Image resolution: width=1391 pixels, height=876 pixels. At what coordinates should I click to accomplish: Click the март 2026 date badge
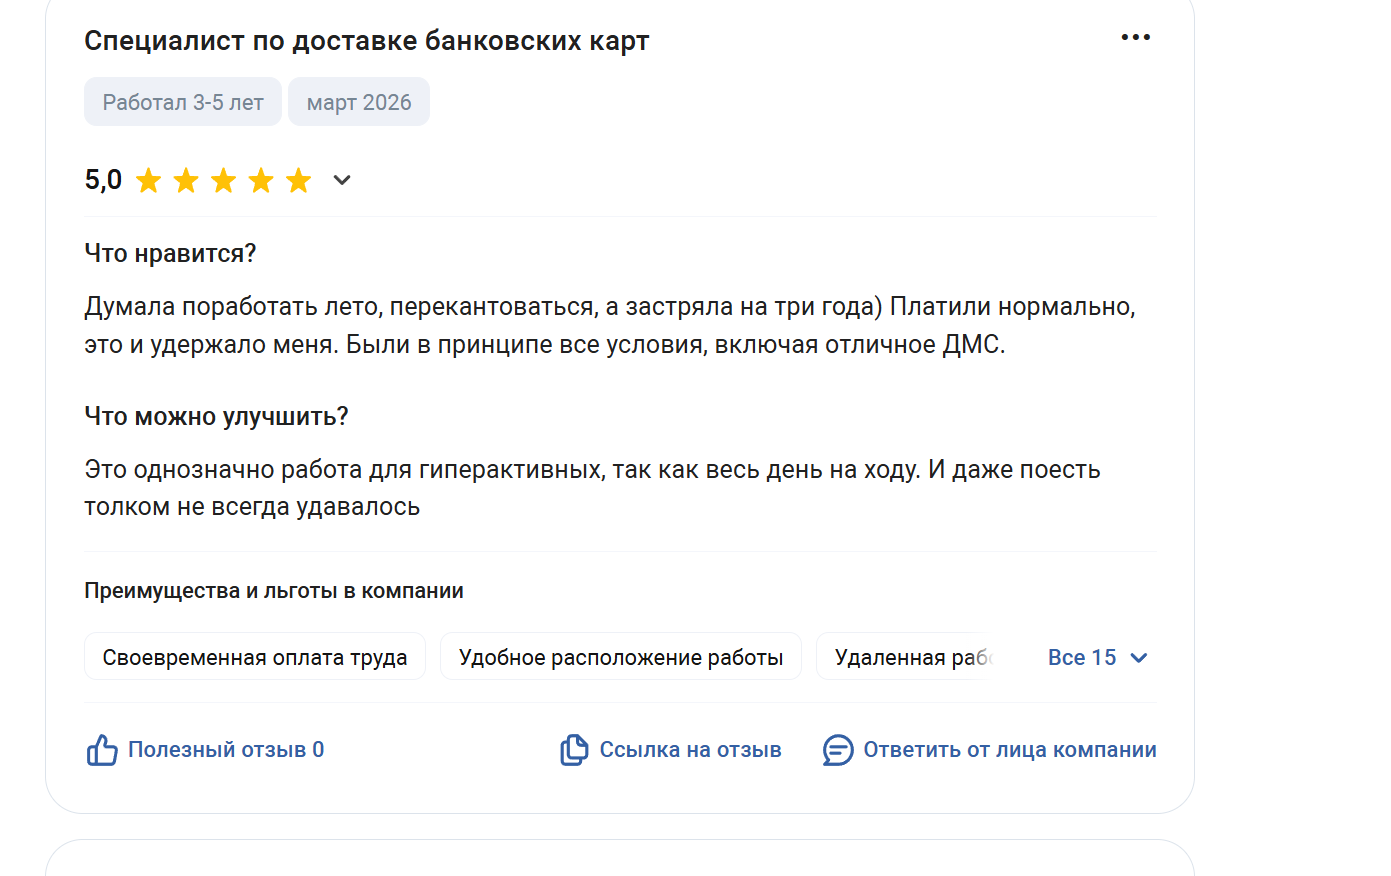click(359, 103)
